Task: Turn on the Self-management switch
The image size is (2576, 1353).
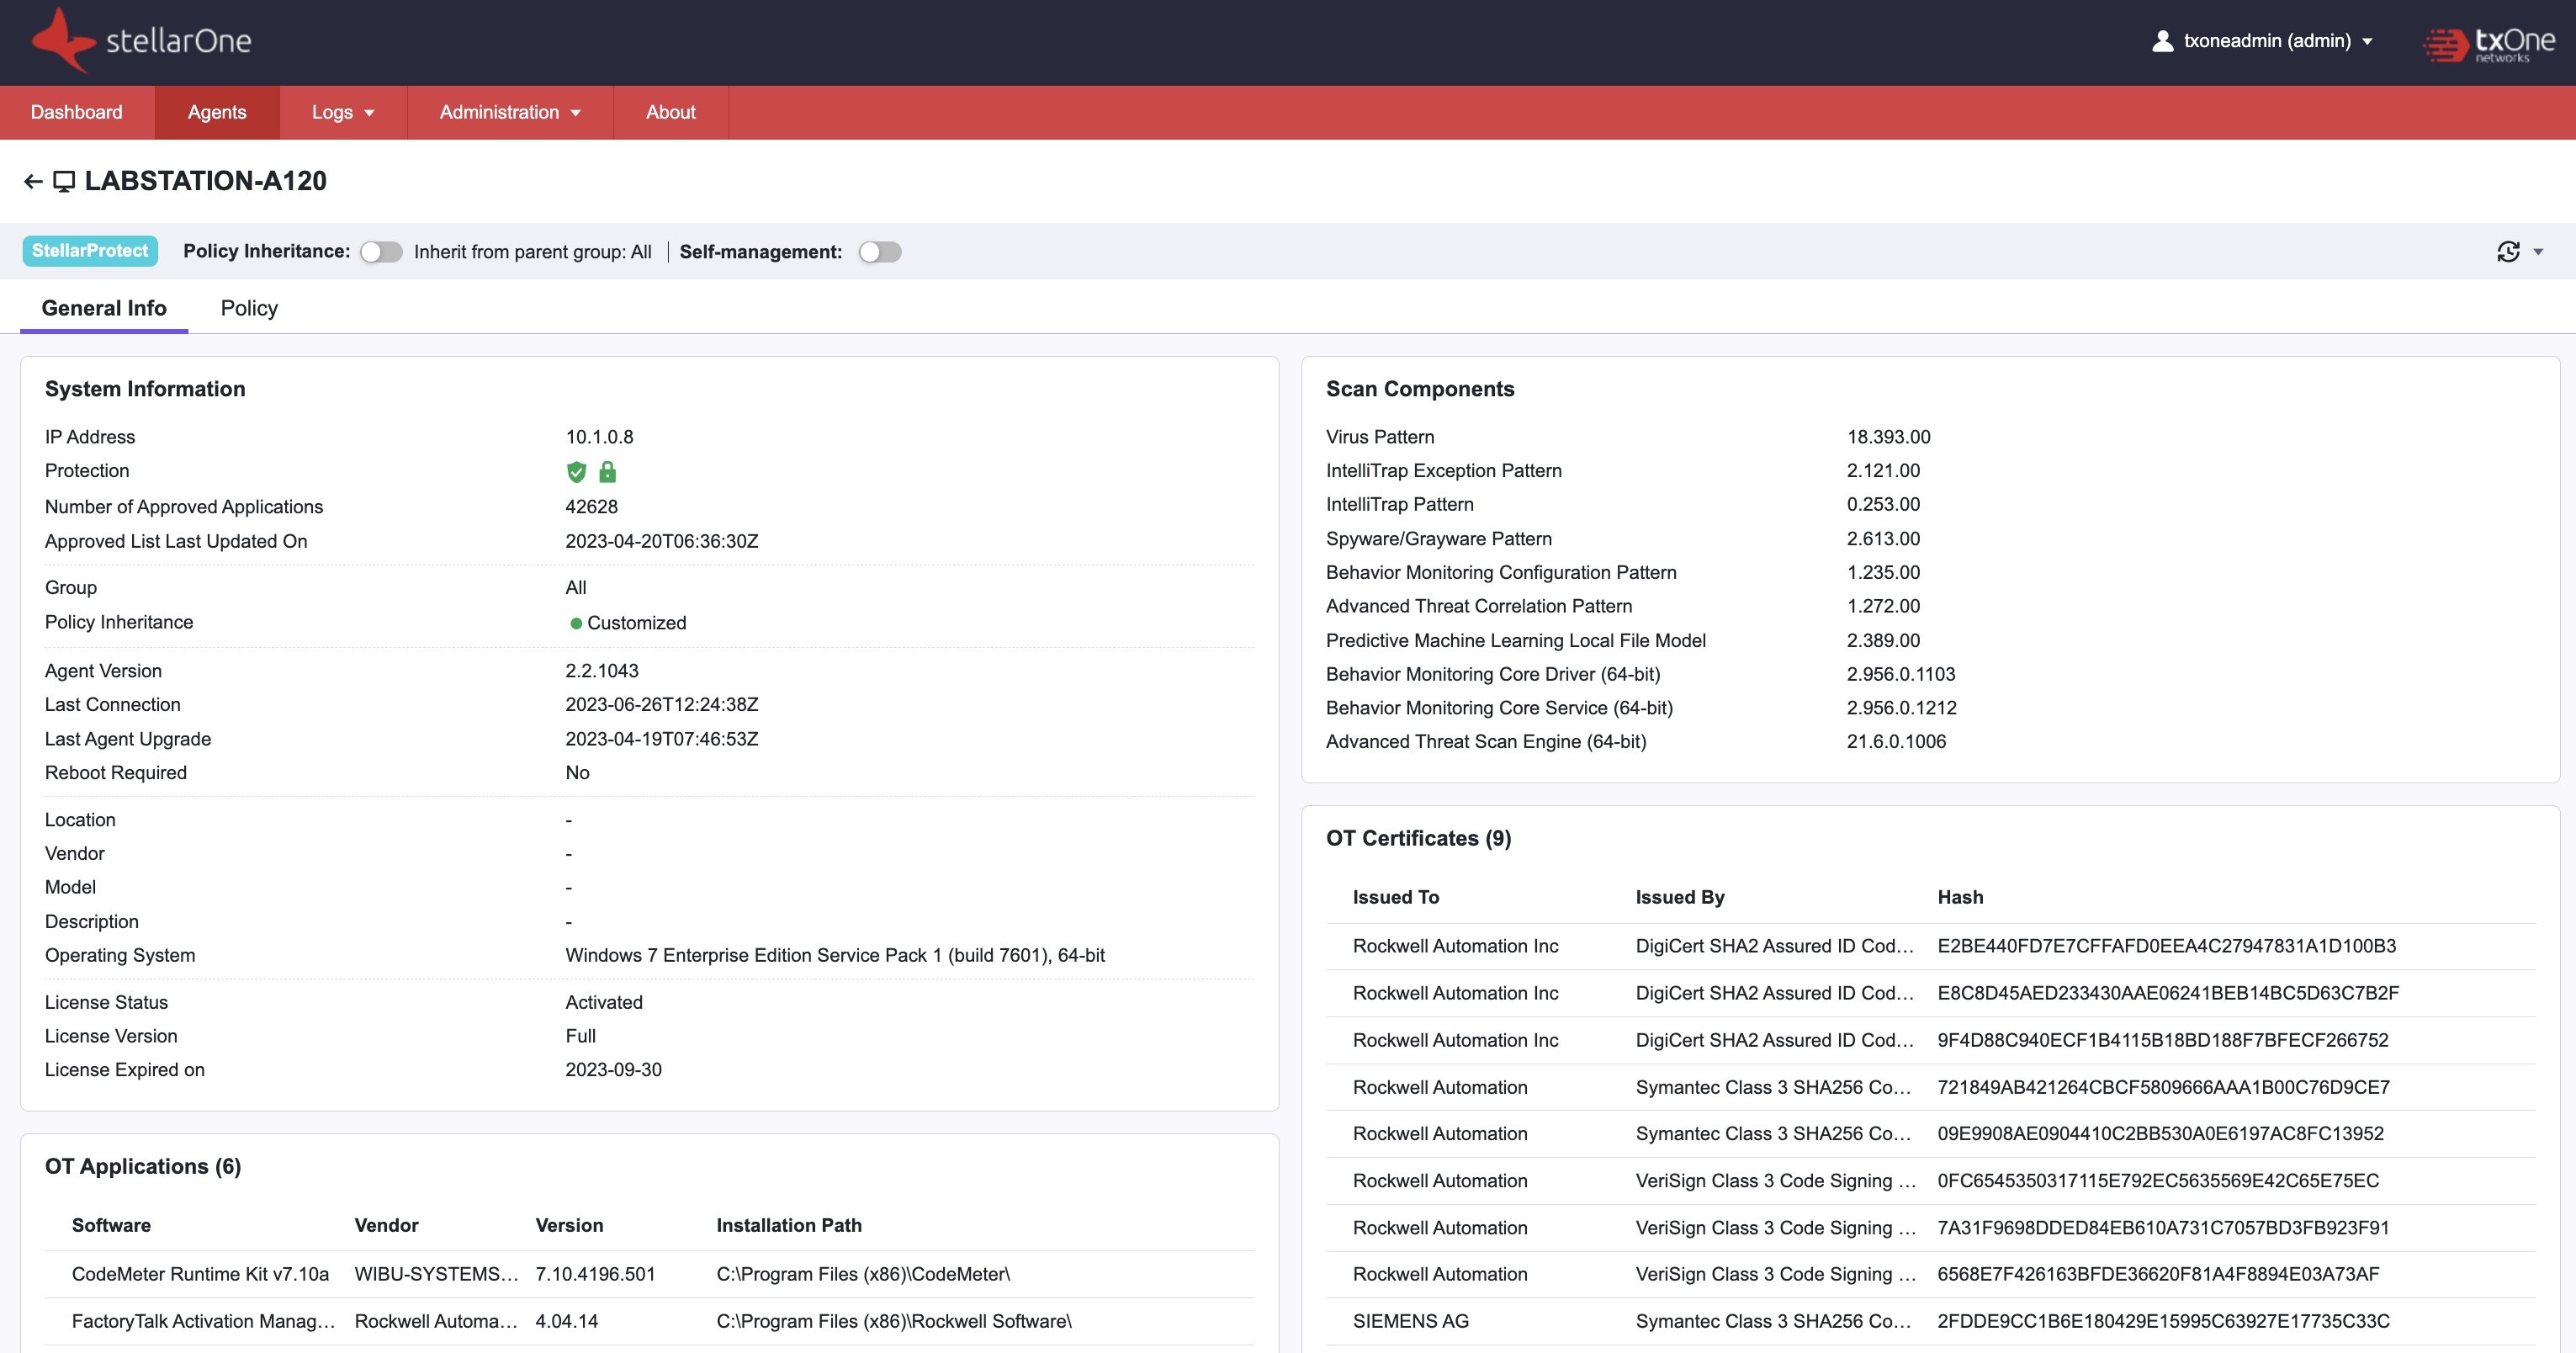Action: (880, 252)
